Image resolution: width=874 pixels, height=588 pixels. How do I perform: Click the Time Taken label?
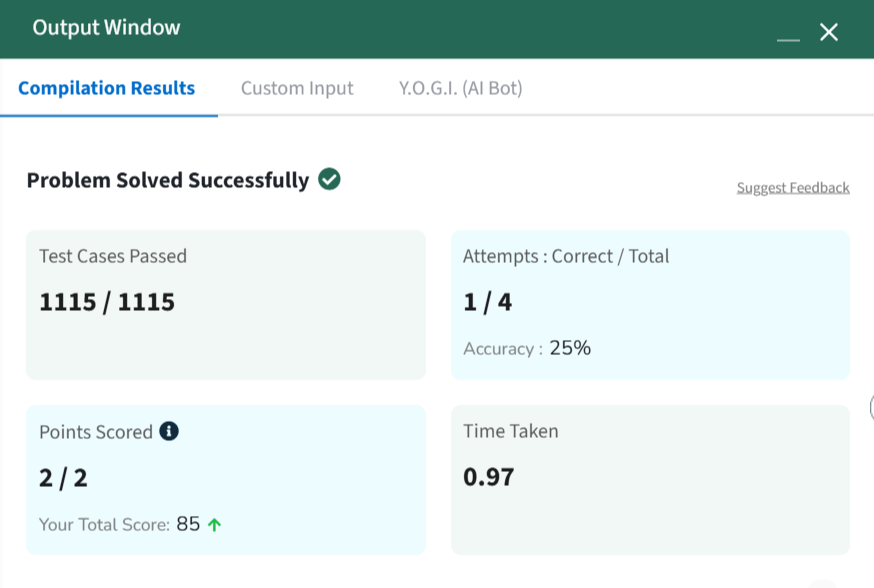(511, 431)
